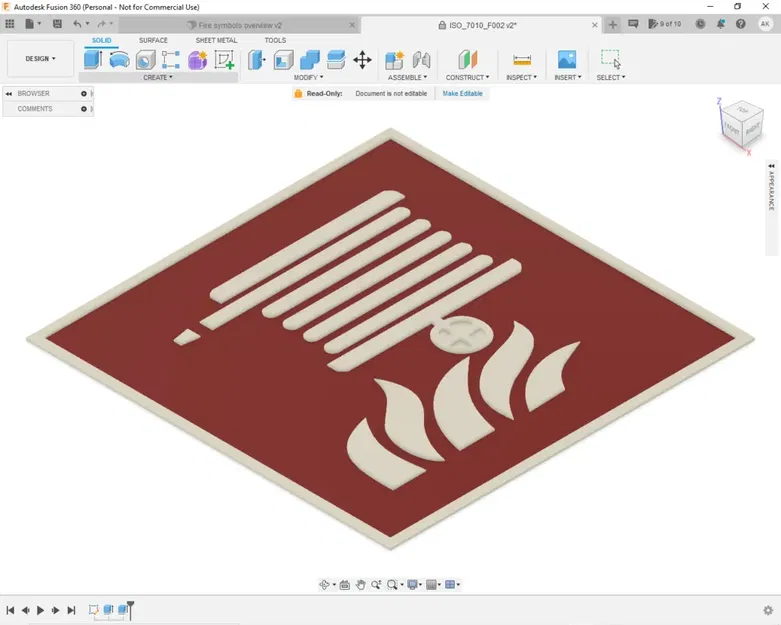Viewport: 781px width, 625px height.
Task: Jump timeline to the beginning
Action: coord(10,610)
